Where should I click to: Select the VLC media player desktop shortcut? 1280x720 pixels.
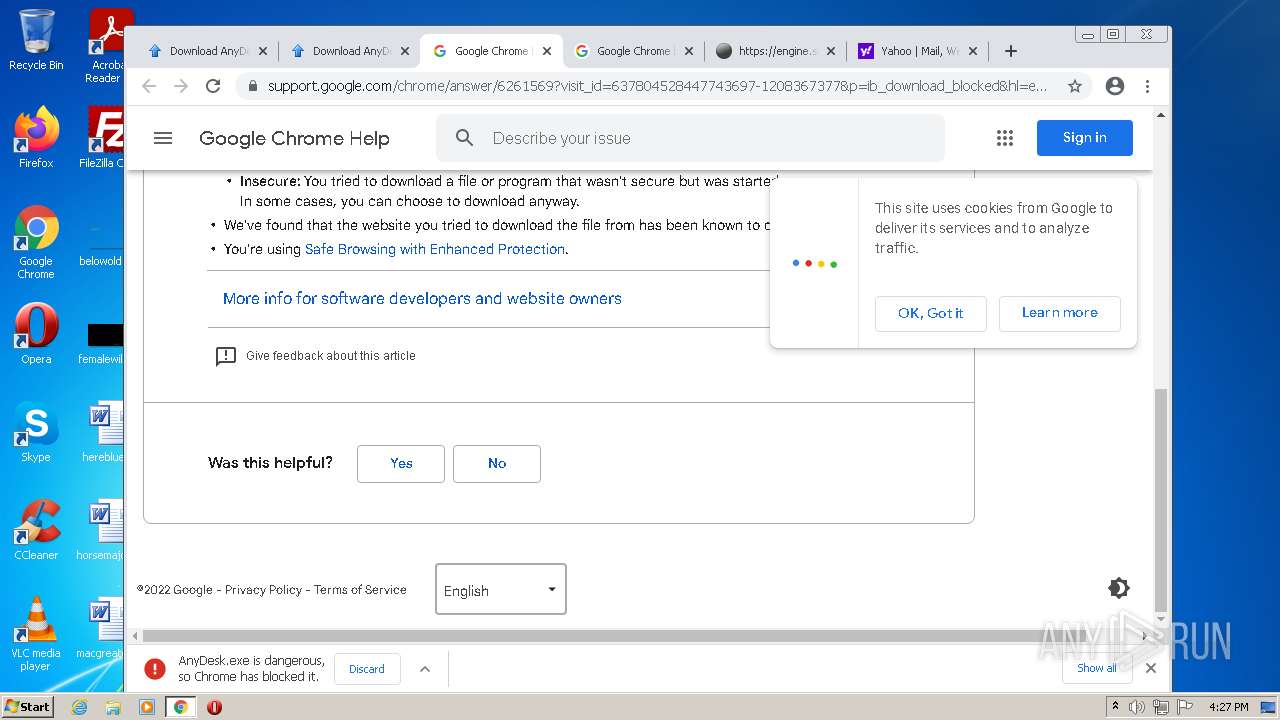[x=36, y=634]
